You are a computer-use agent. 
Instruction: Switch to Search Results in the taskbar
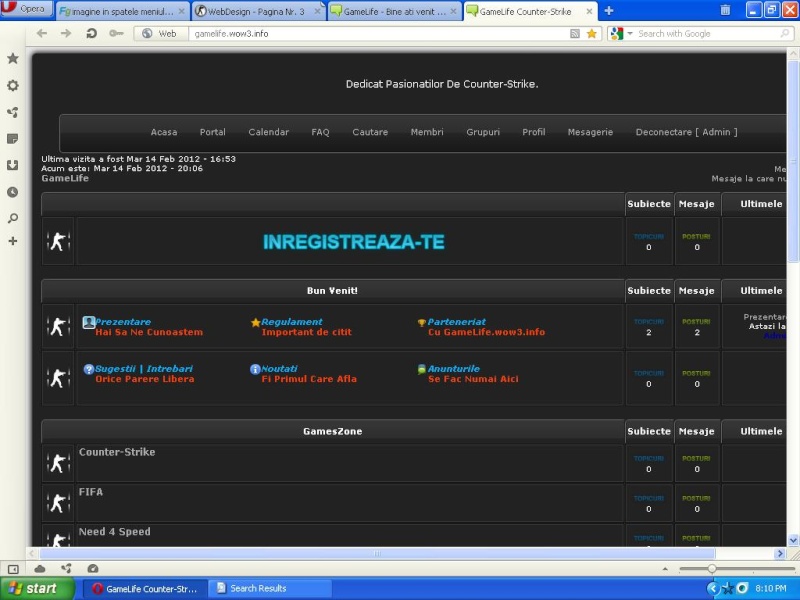point(269,589)
